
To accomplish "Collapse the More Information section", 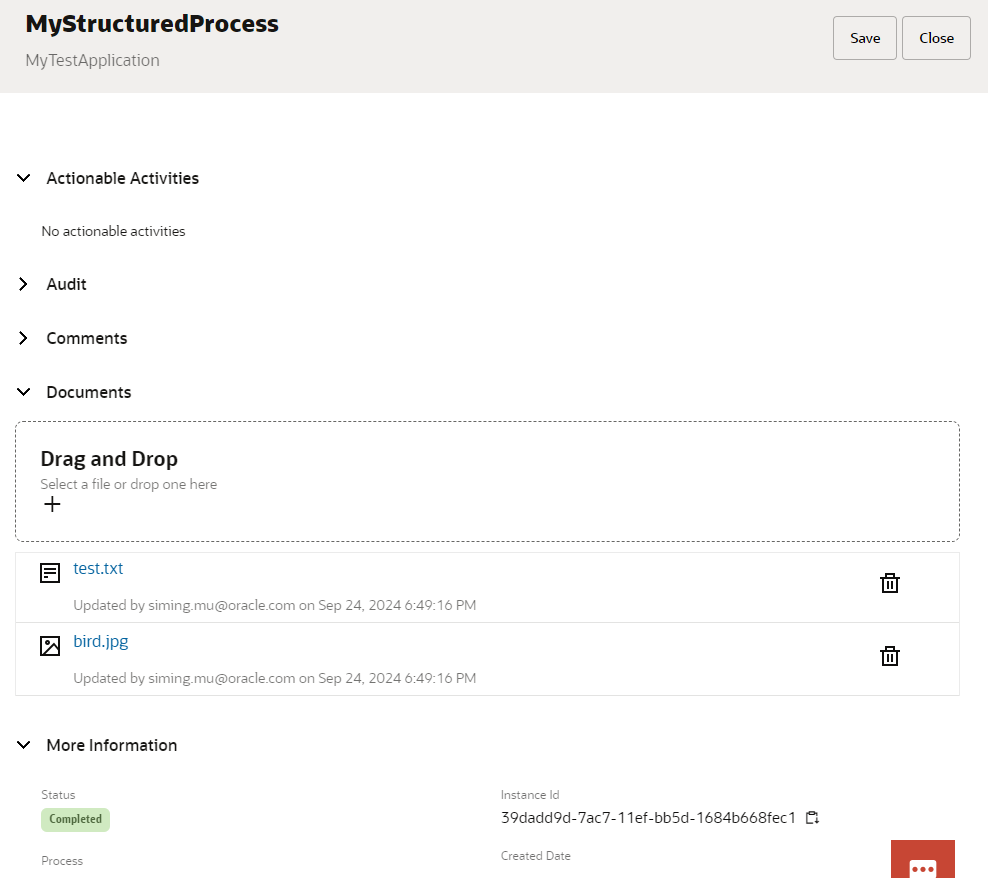I will [24, 745].
